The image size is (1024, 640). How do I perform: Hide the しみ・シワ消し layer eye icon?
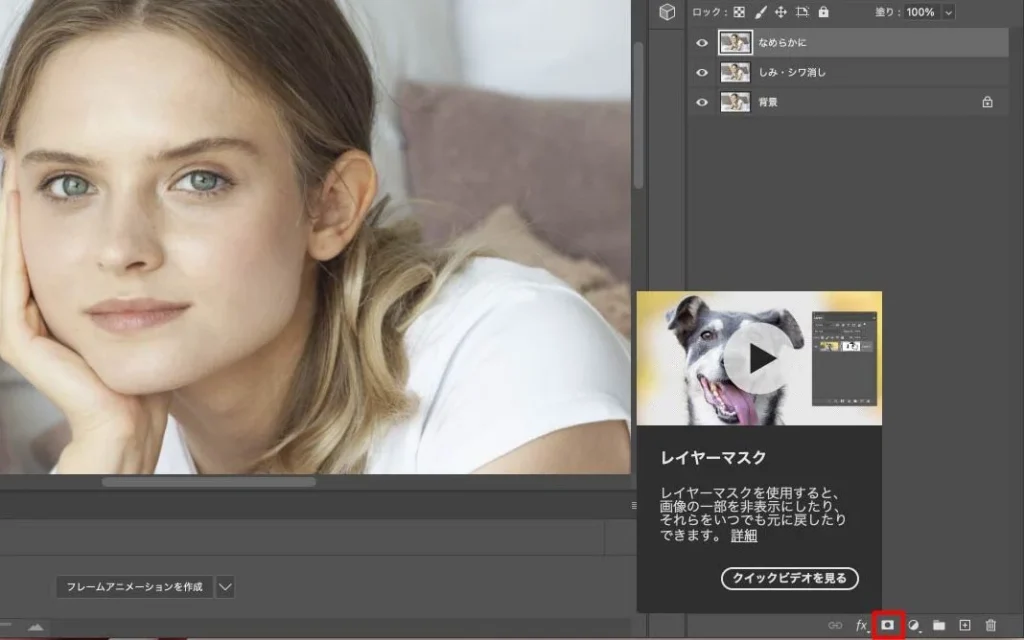(x=702, y=72)
